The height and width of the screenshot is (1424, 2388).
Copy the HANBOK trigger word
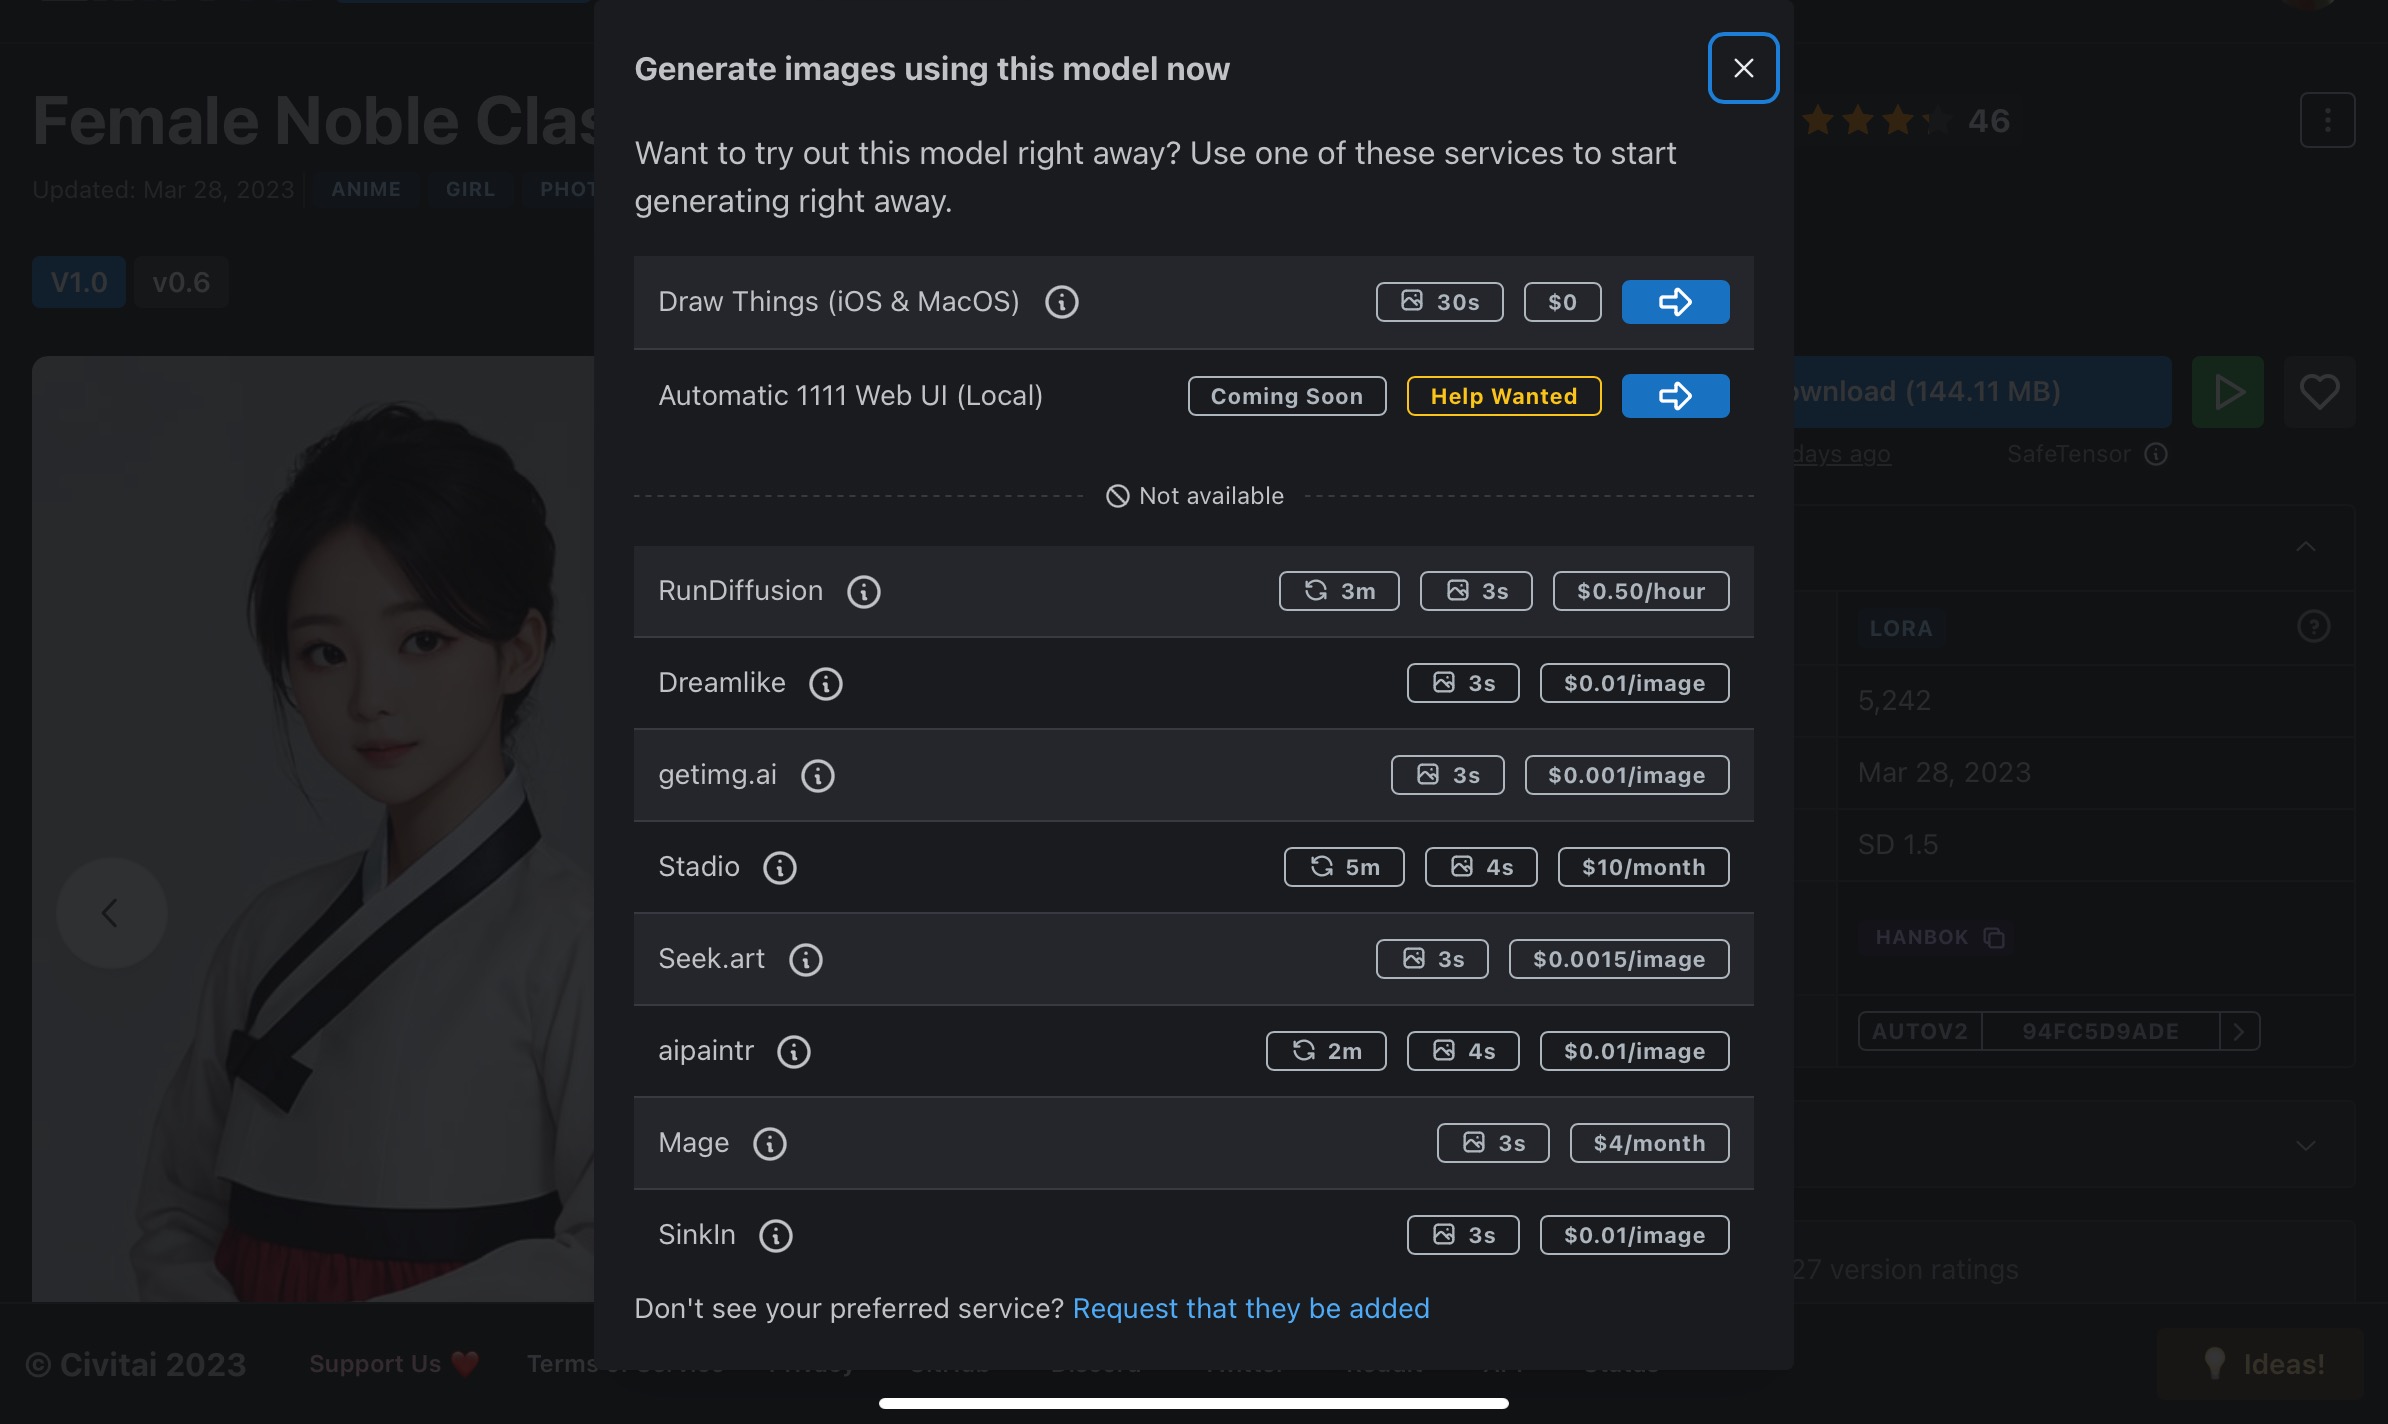click(1994, 938)
